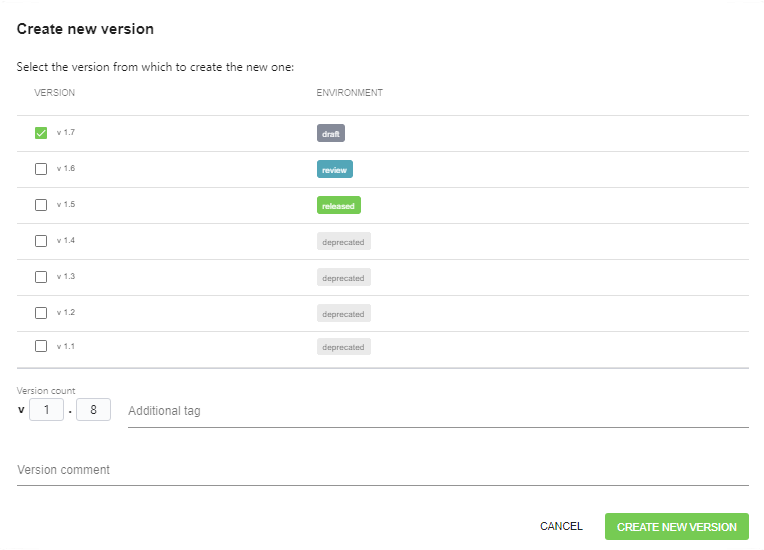The height and width of the screenshot is (550, 764).
Task: Click Create New Version button
Action: 676,527
